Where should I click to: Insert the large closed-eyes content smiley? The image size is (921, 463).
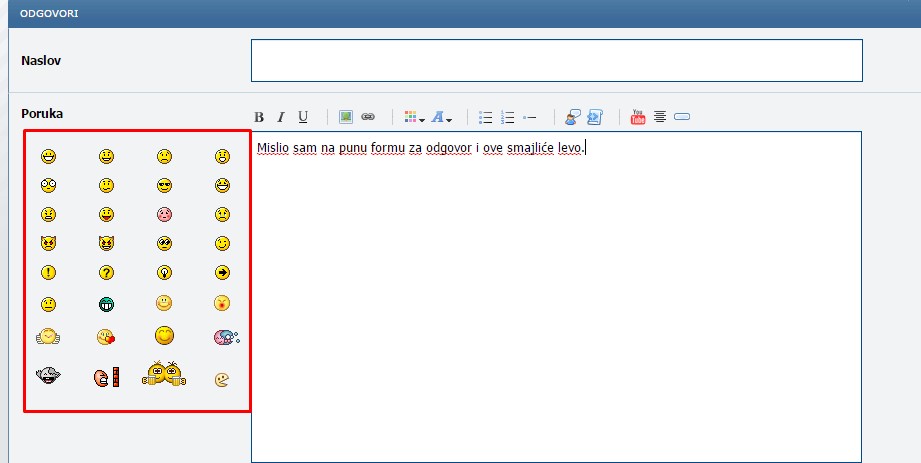coord(164,335)
